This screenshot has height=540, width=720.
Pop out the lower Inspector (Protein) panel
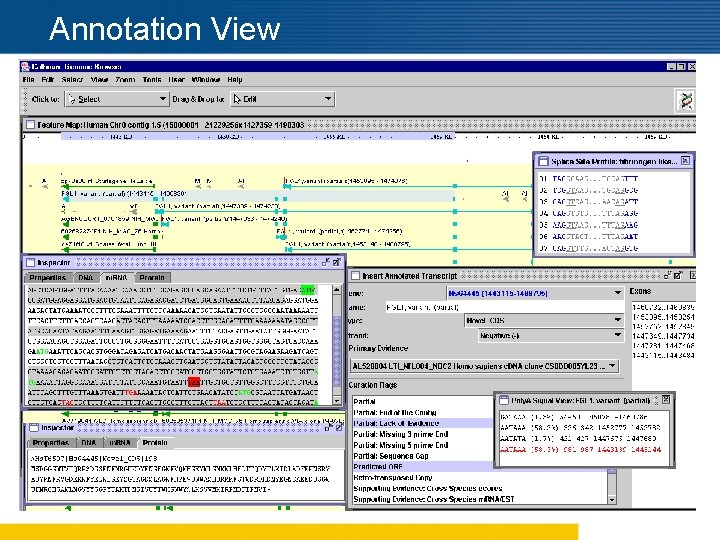[339, 428]
